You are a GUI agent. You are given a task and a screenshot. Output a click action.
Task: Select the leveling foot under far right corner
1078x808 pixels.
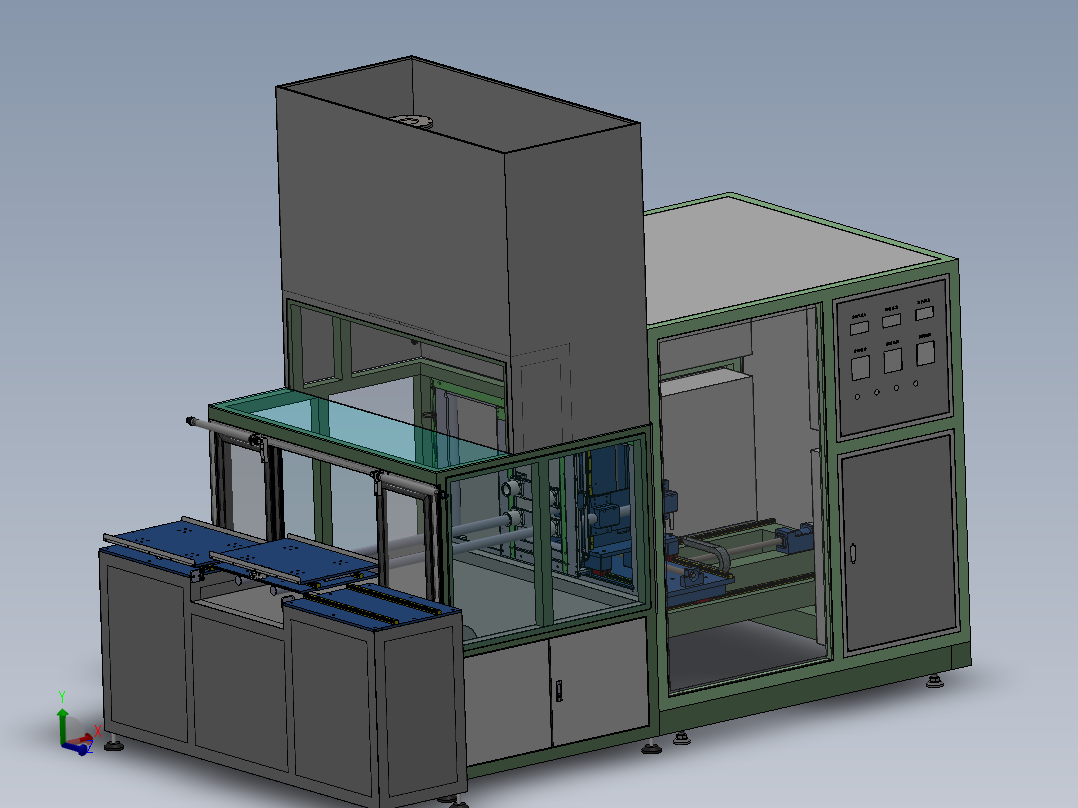tap(934, 682)
